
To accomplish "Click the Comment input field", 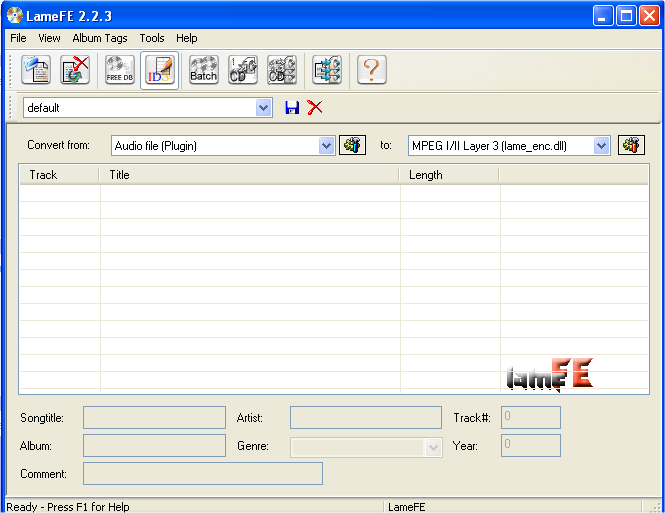I will pos(203,474).
